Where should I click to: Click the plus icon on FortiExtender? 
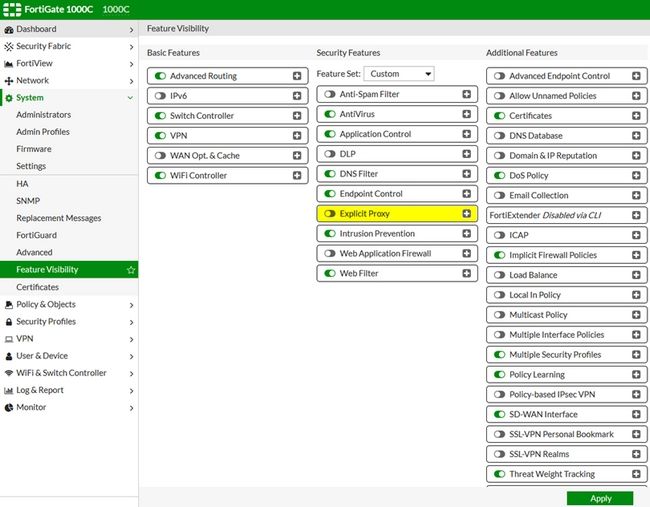point(636,215)
